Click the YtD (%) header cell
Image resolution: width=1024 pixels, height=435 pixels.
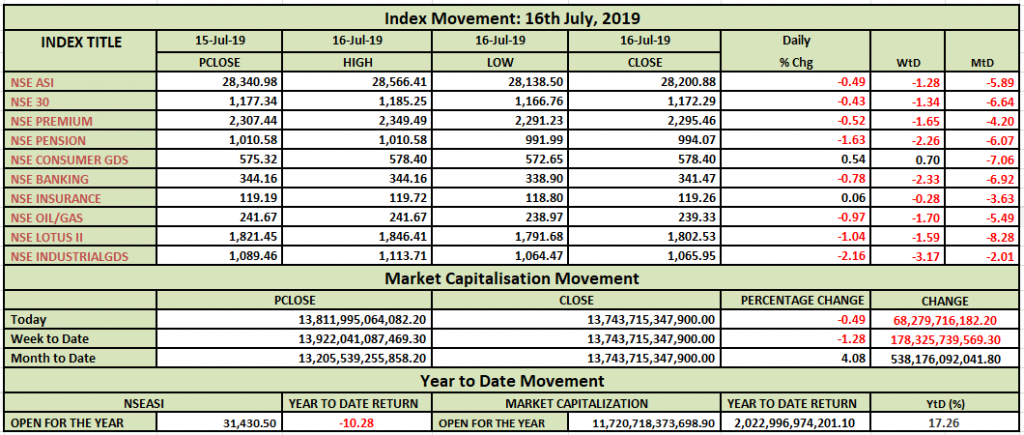[944, 403]
